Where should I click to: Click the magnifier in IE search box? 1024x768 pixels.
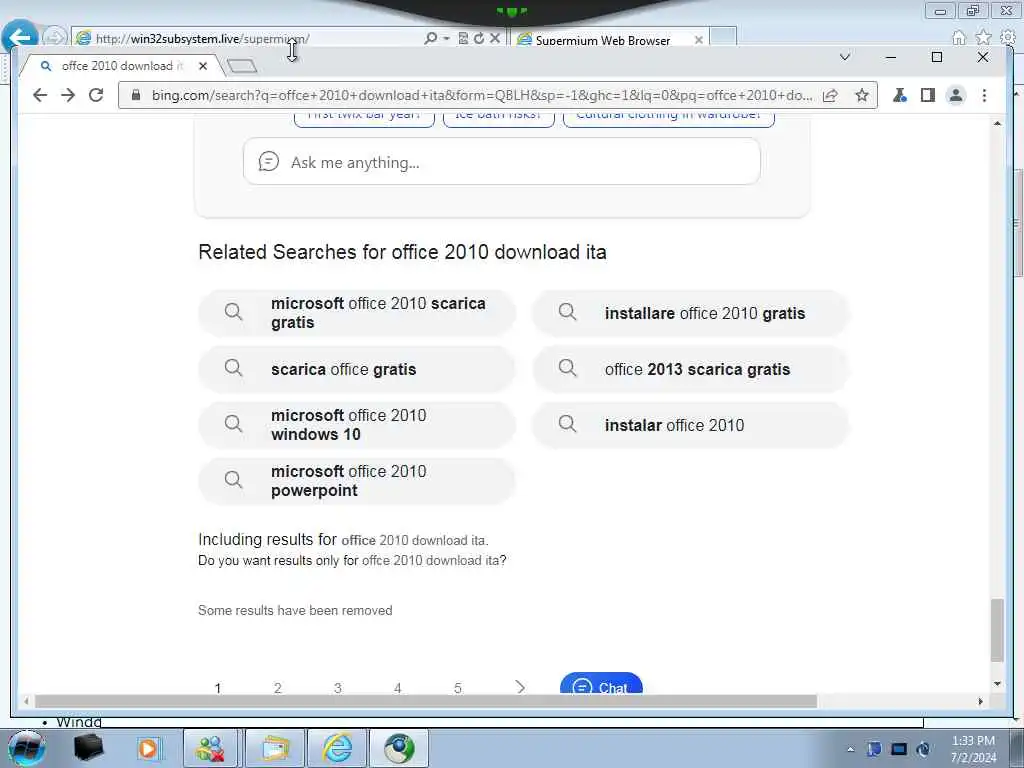click(x=430, y=39)
